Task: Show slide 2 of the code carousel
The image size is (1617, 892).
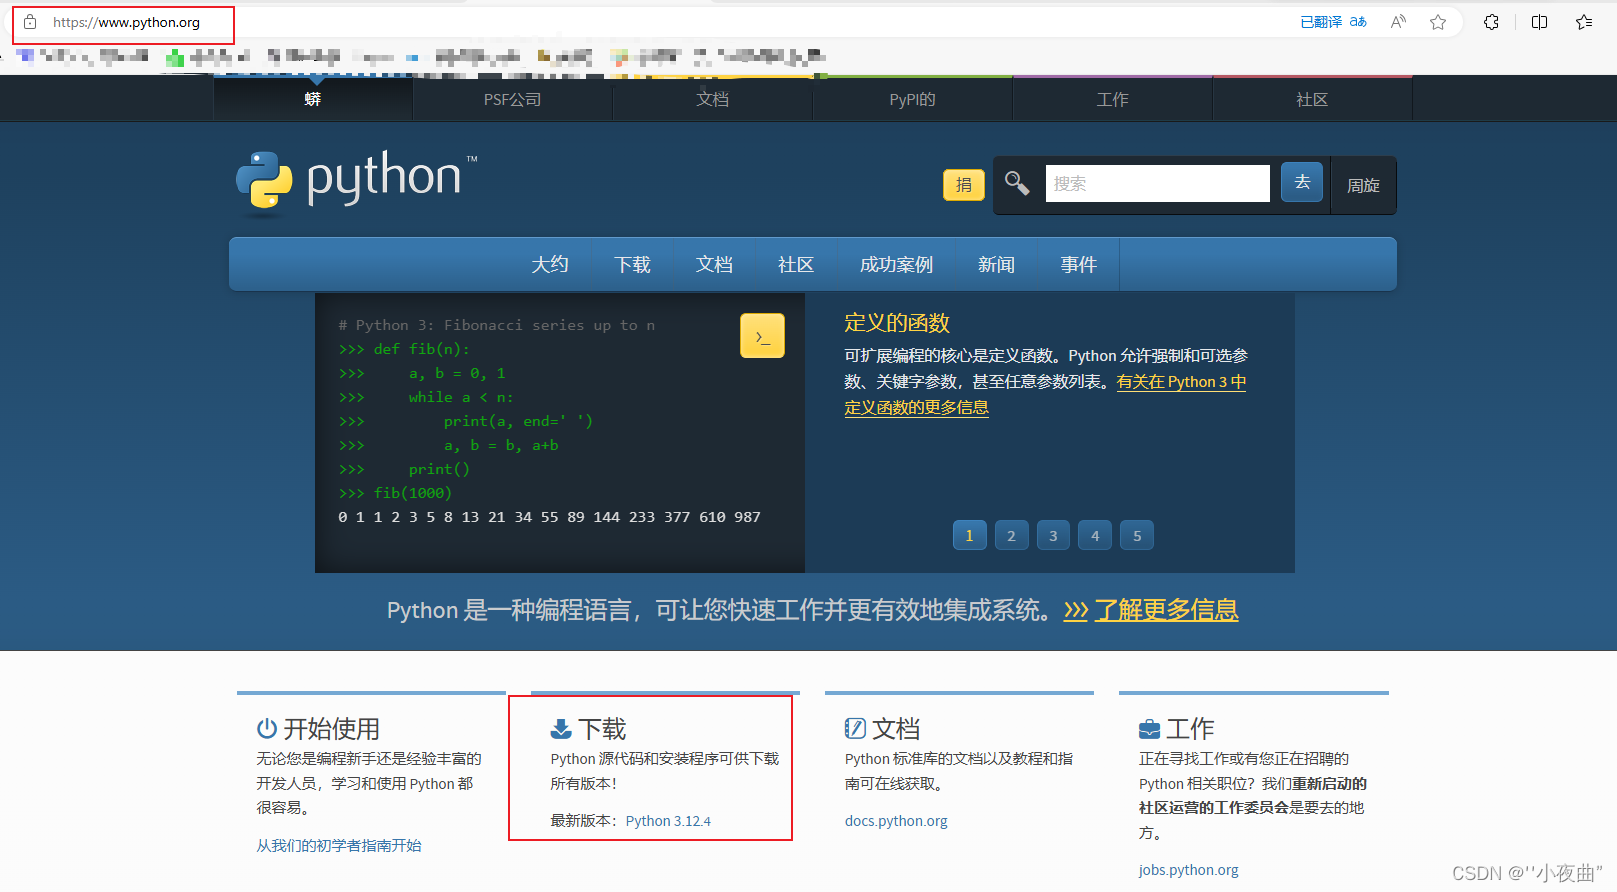Action: coord(1011,535)
